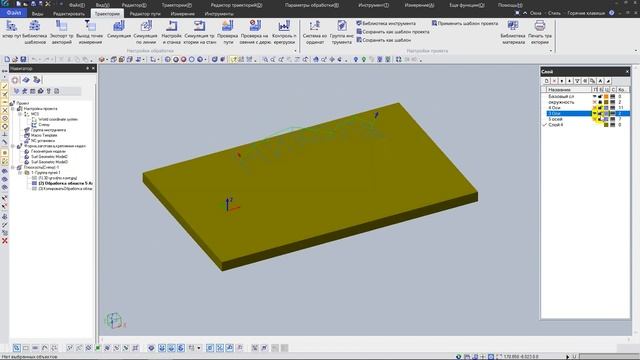
Task: Collapse Плоскость tree node
Action: (13, 167)
